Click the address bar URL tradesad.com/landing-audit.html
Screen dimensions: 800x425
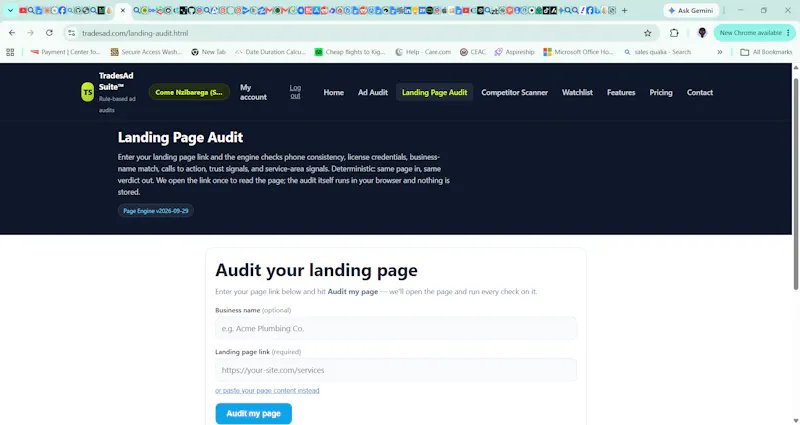(x=135, y=33)
